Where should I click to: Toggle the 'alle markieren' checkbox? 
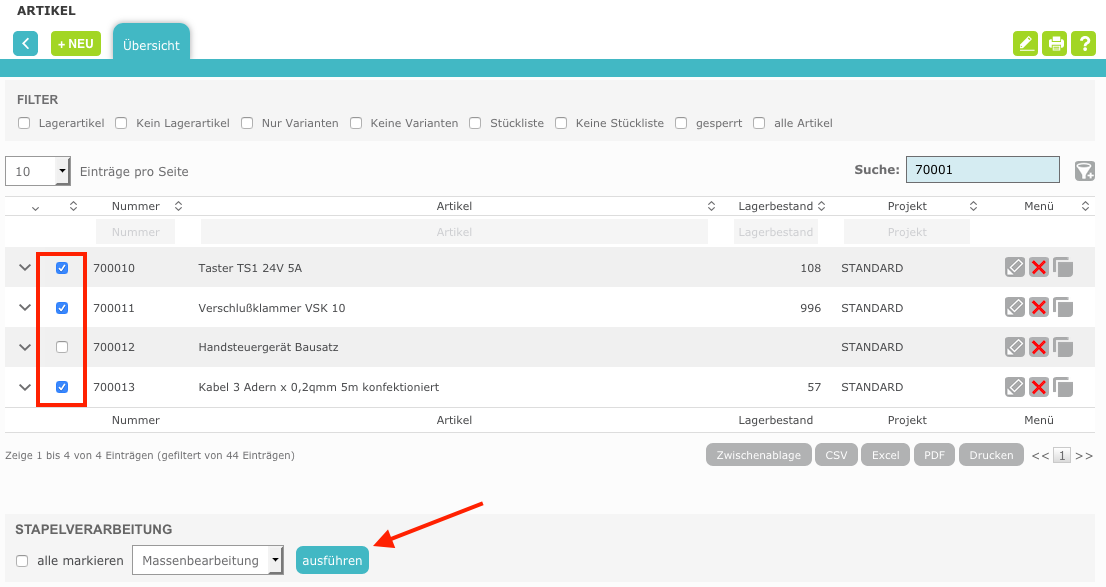(x=22, y=561)
